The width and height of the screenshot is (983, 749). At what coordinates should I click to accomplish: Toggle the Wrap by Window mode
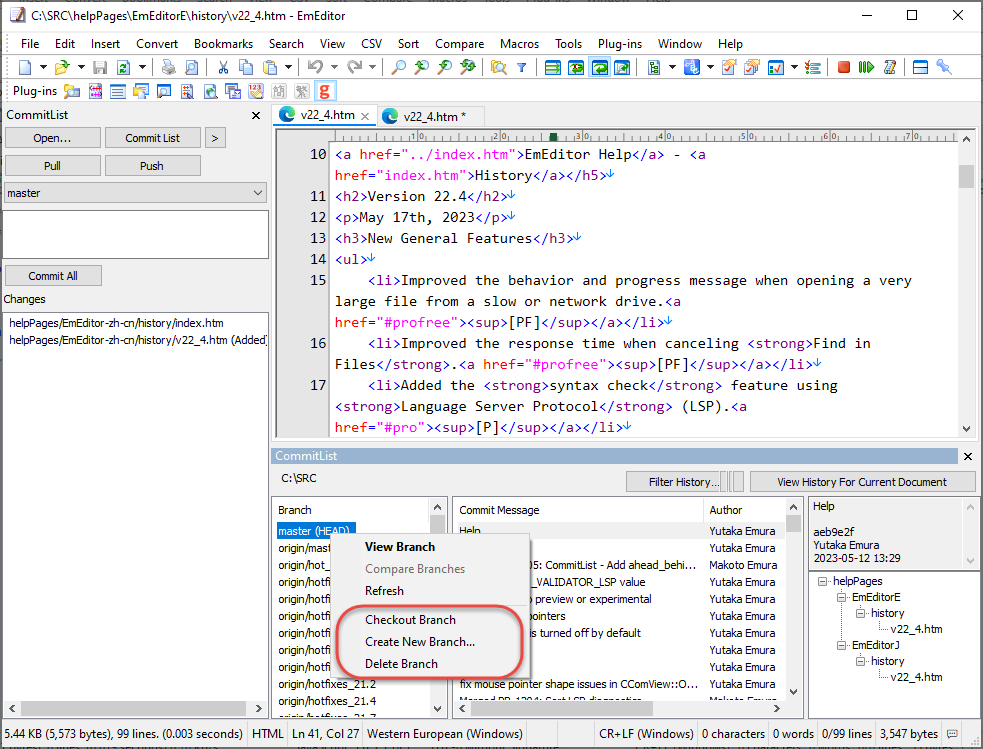click(x=600, y=67)
